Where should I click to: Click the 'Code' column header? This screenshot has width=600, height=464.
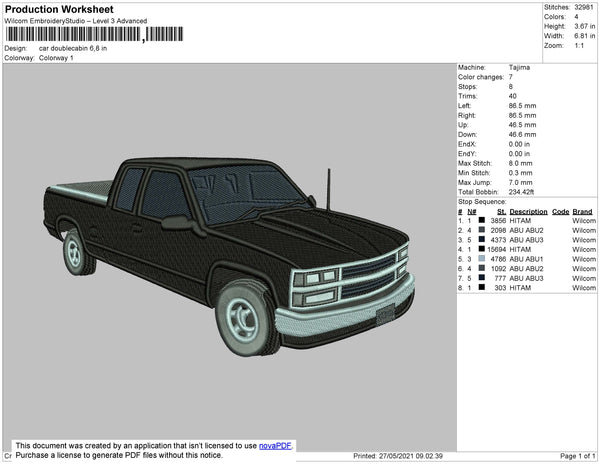point(561,212)
